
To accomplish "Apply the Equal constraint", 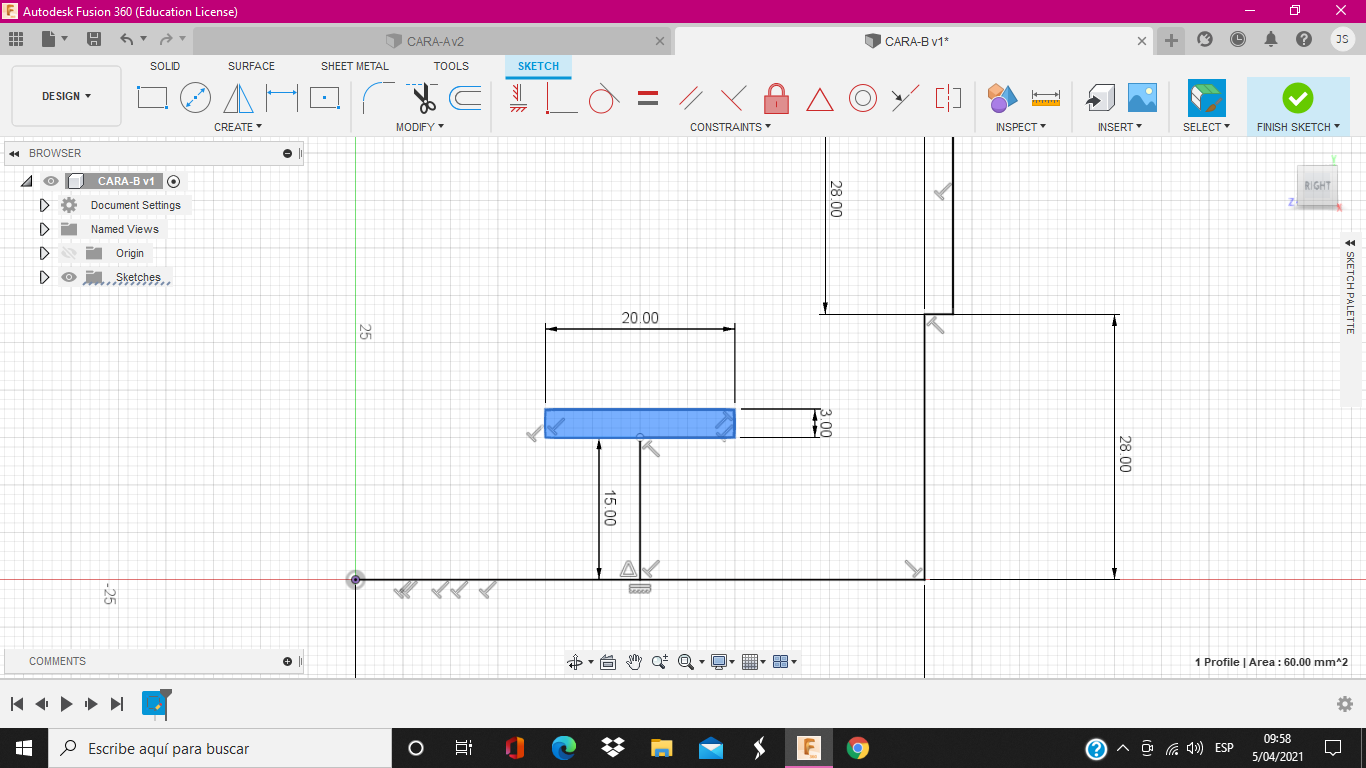I will (648, 98).
